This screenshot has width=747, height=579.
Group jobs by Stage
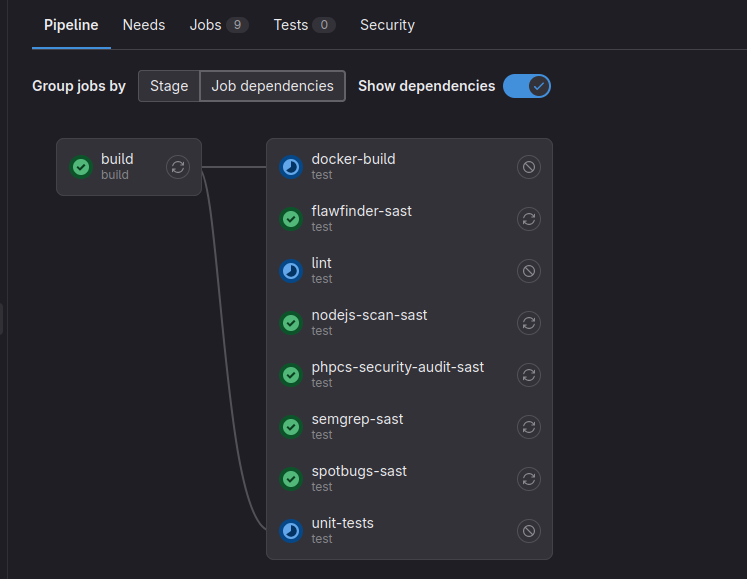[169, 86]
